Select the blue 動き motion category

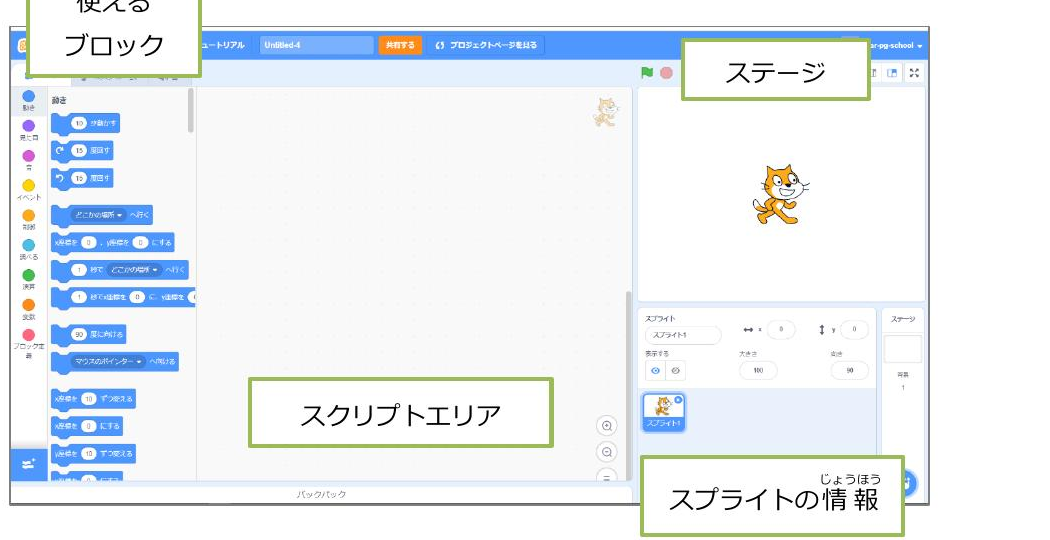coord(29,100)
